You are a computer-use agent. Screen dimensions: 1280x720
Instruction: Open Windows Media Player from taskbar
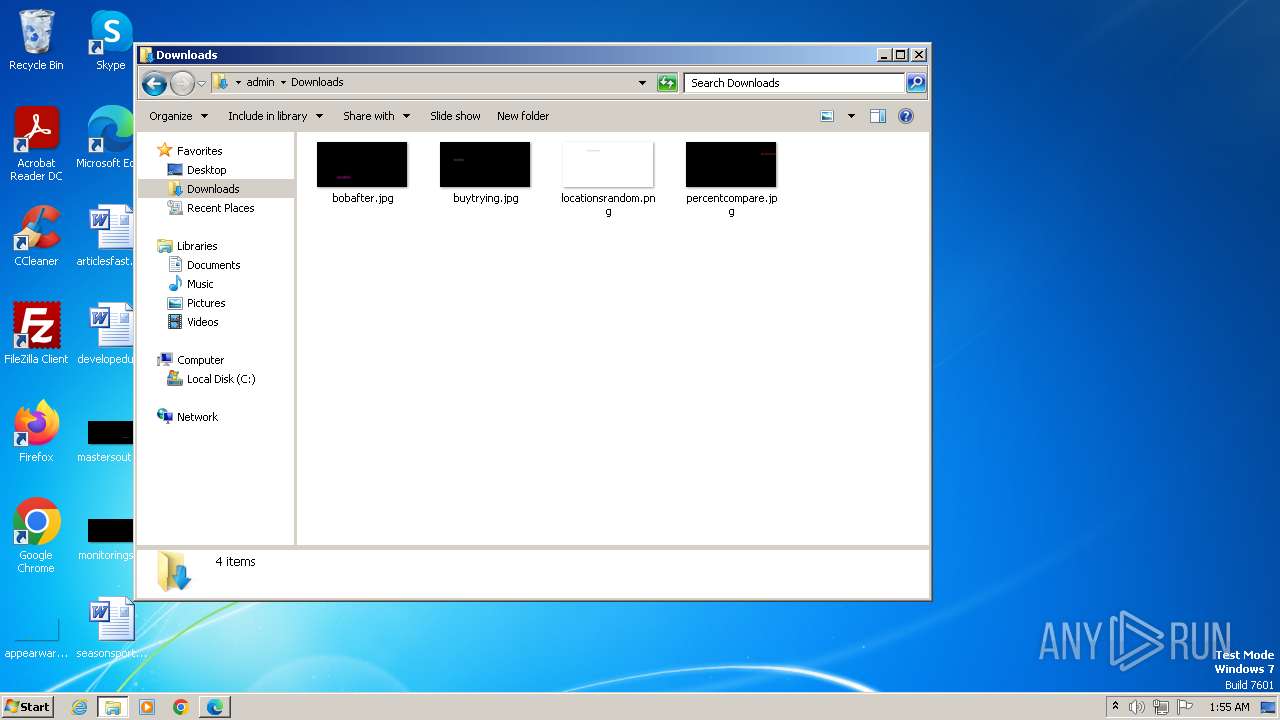click(x=147, y=707)
